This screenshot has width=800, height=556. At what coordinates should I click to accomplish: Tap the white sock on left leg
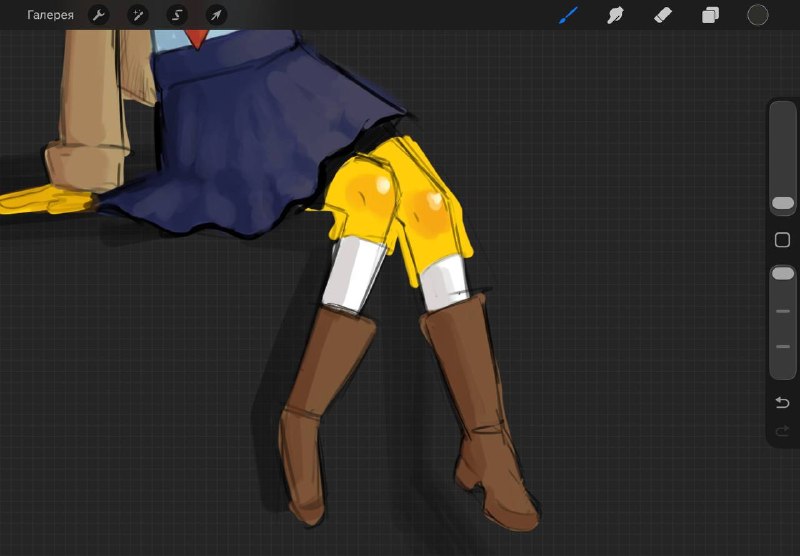(352, 275)
